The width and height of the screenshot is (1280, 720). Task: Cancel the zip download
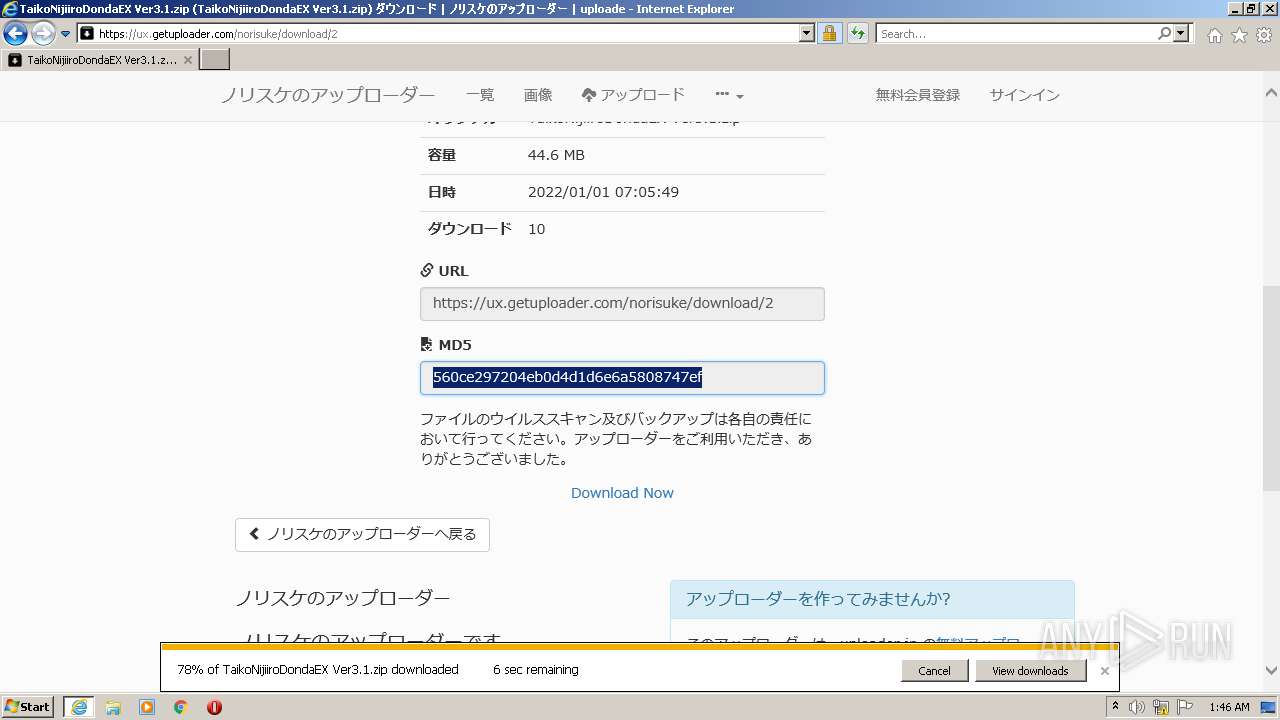(934, 671)
